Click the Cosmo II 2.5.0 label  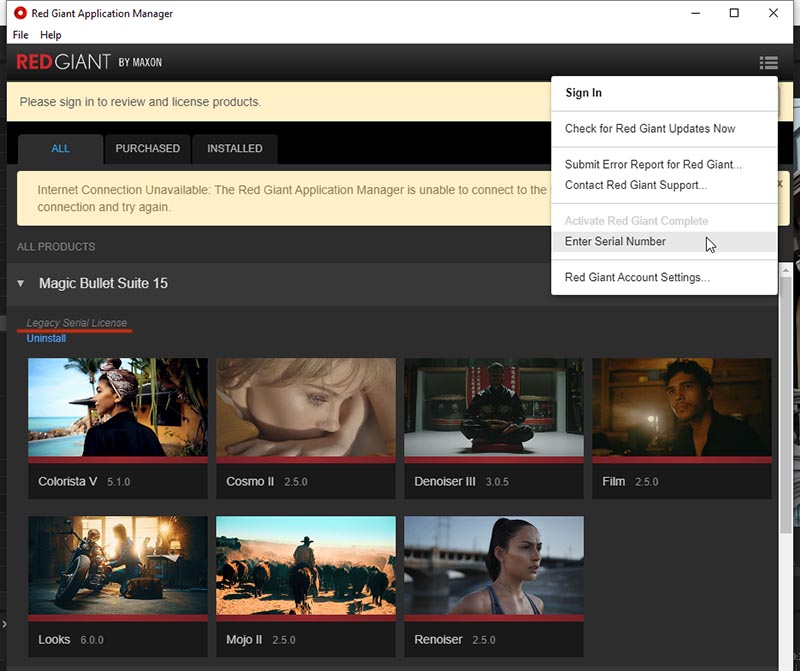click(x=267, y=482)
